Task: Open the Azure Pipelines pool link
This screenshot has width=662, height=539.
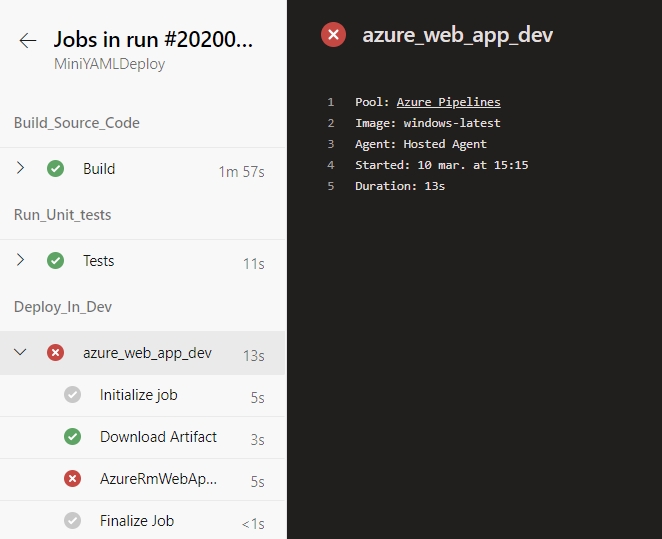Action: pyautogui.click(x=448, y=102)
